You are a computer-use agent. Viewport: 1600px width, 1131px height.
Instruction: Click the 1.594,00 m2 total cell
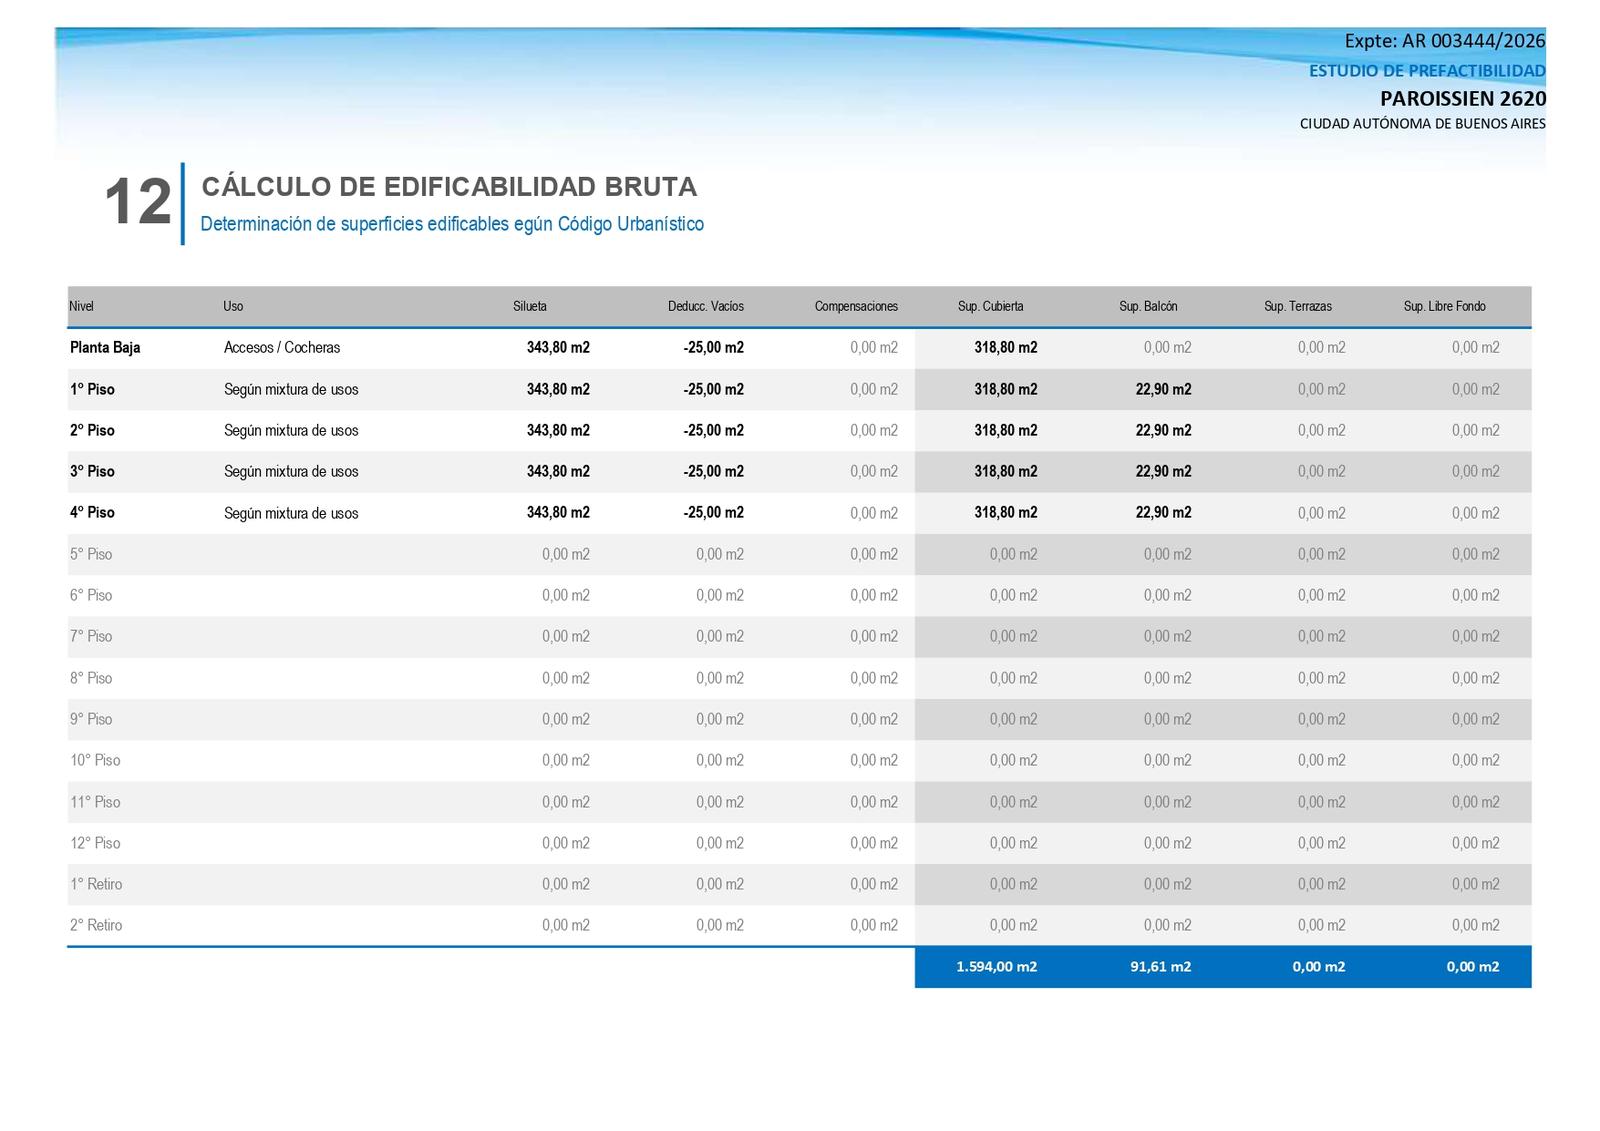click(996, 967)
